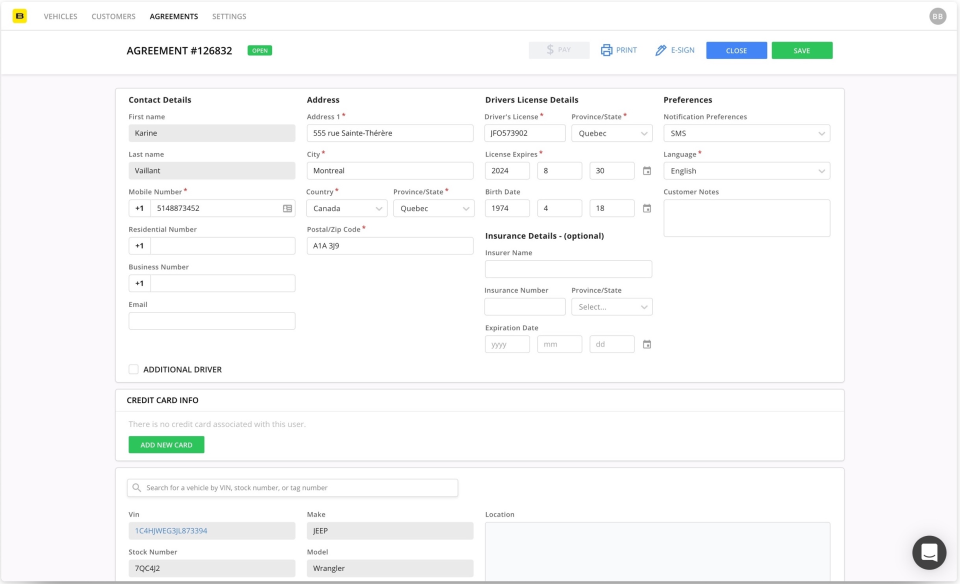Viewport: 960px width, 584px height.
Task: Click the magnifier icon in vehicle search
Action: [137, 488]
